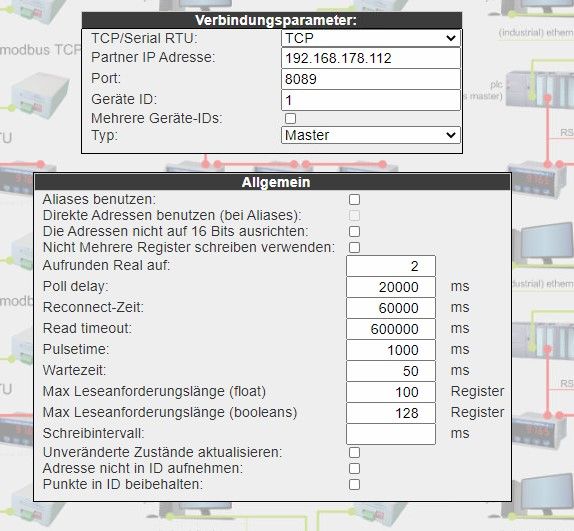Select the Read timeout input field
Image resolution: width=574 pixels, height=531 pixels.
(x=391, y=329)
